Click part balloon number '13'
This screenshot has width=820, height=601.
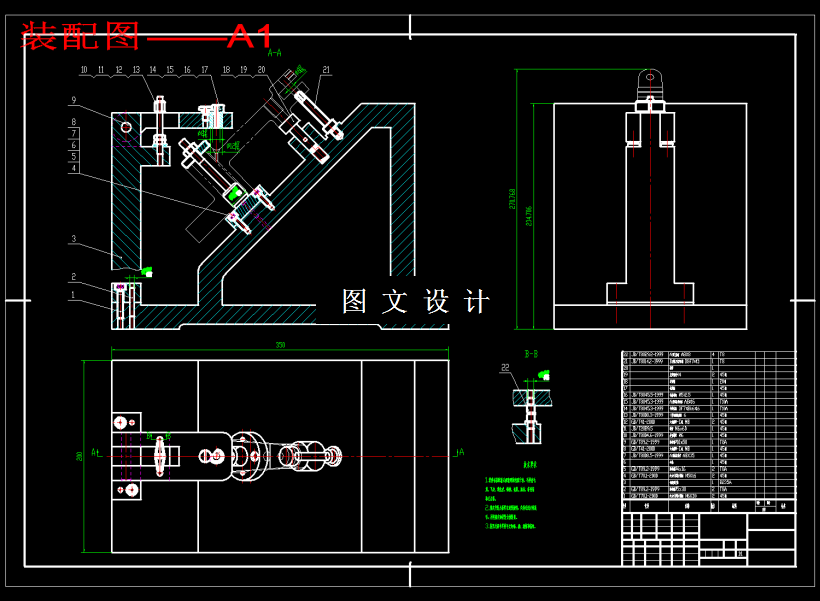click(x=136, y=70)
